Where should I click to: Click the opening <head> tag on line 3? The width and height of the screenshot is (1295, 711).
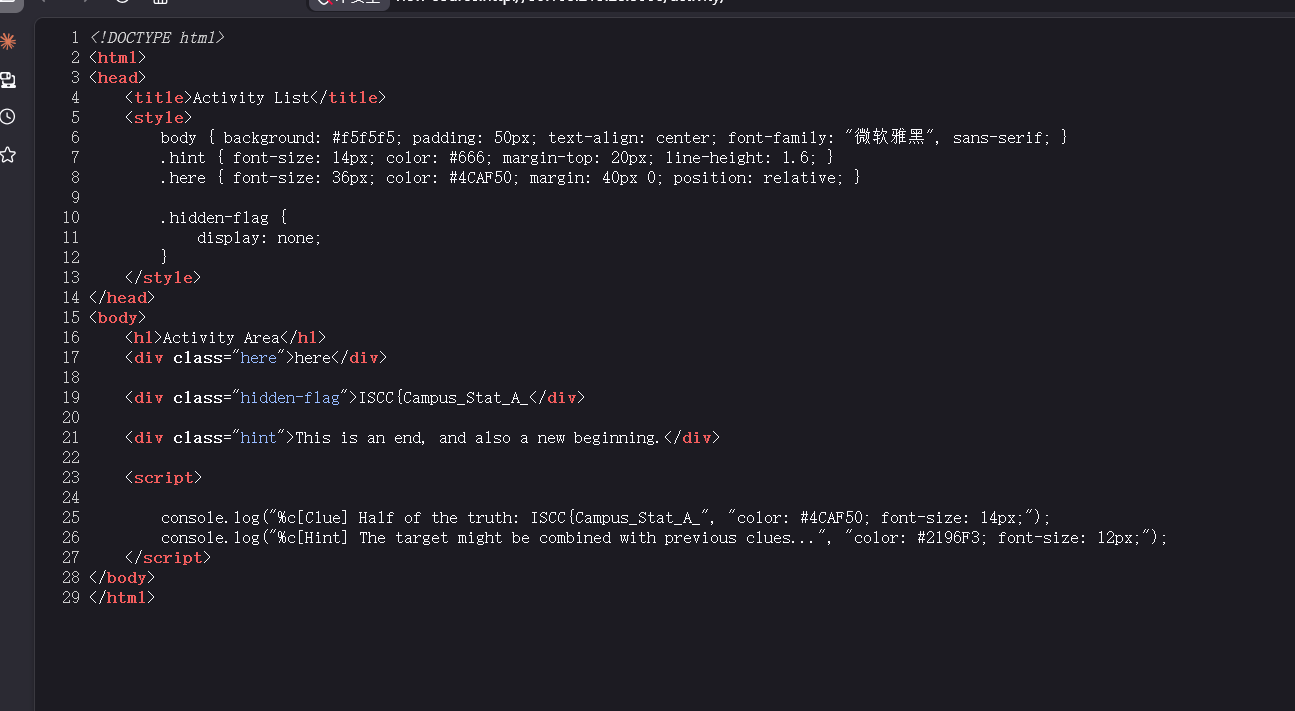coord(117,78)
